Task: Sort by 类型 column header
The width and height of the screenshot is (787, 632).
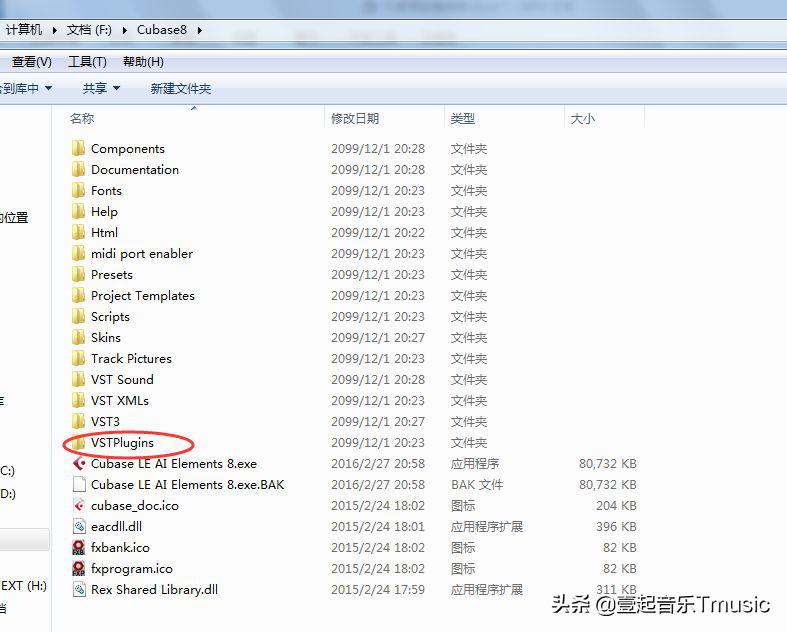Action: click(463, 118)
